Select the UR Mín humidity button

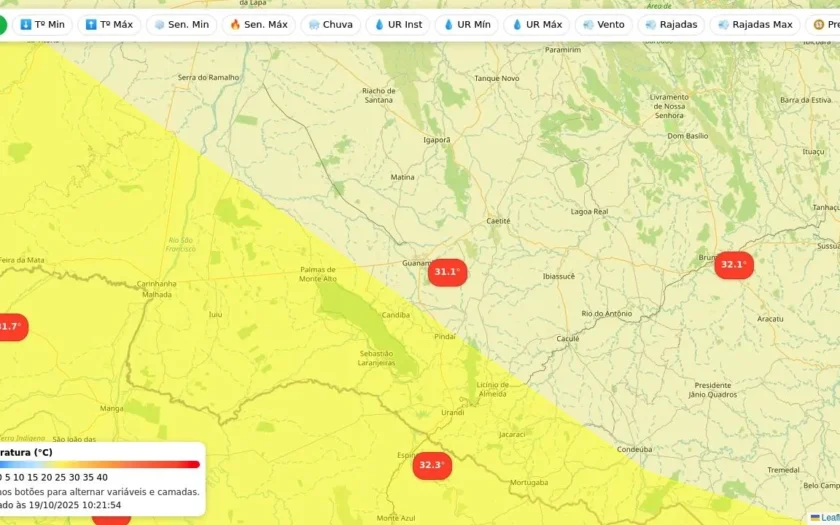click(x=467, y=25)
